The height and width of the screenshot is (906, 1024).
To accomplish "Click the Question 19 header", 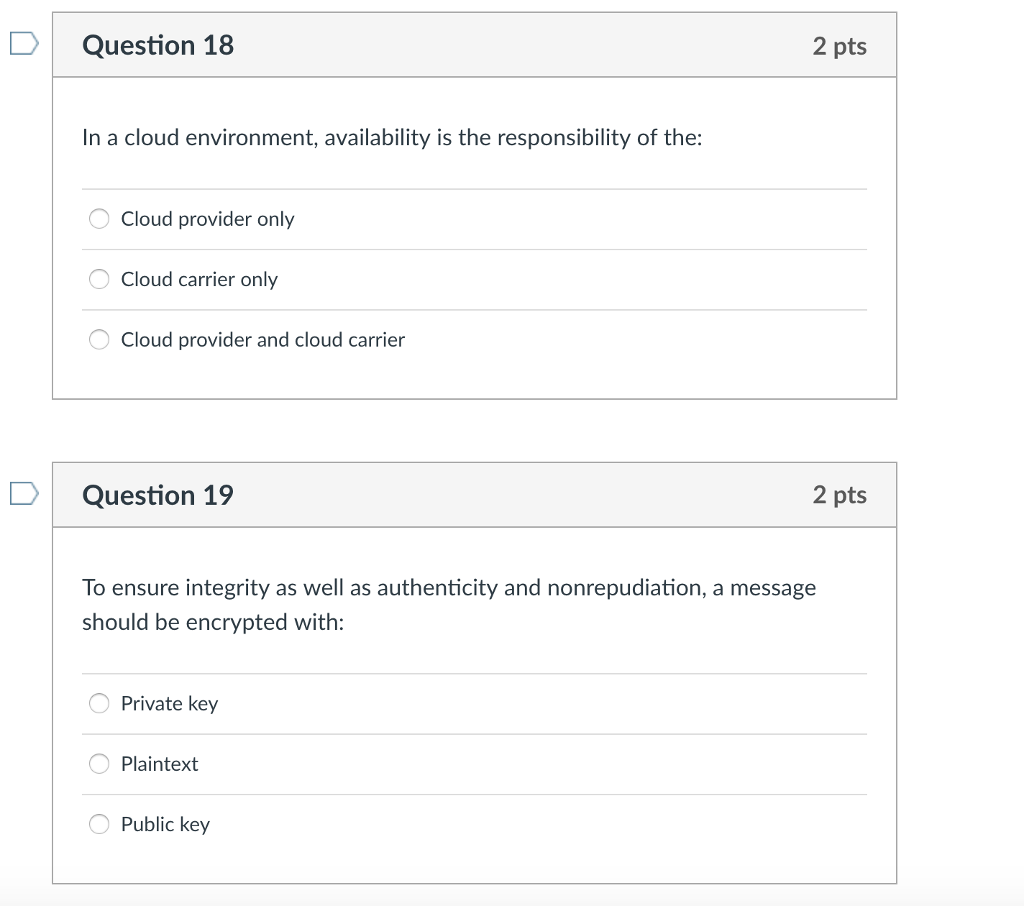I will tap(157, 495).
